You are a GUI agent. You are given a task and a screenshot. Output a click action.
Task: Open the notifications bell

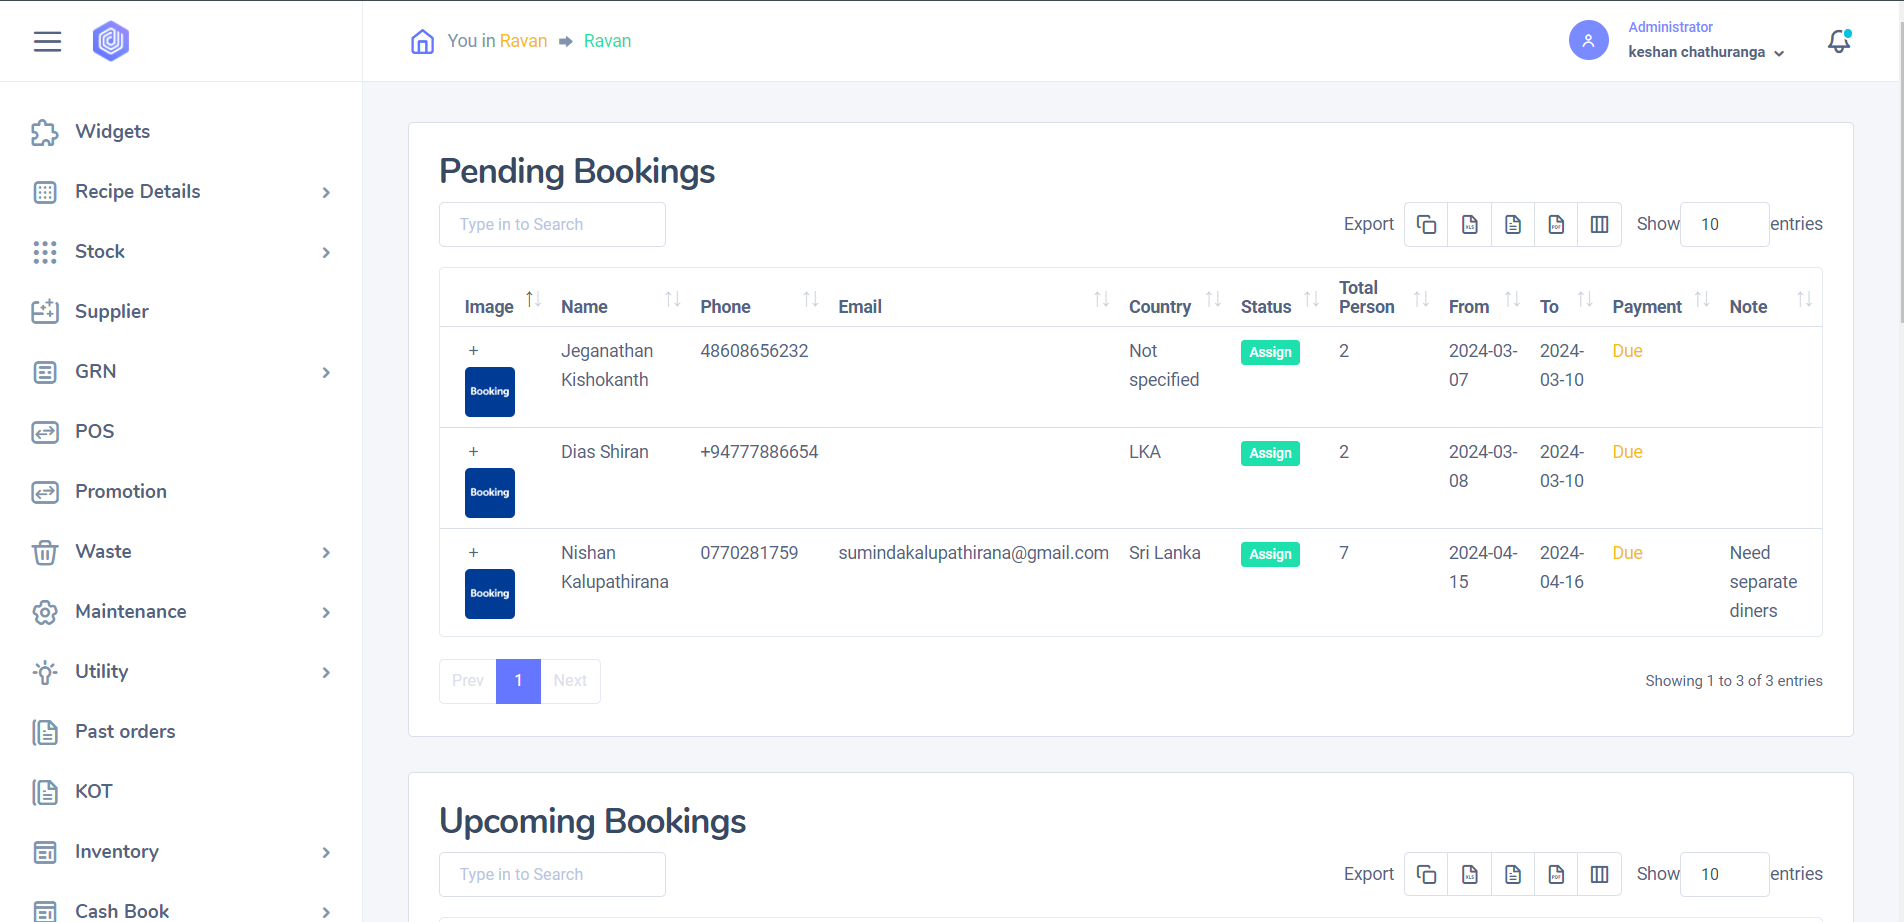click(x=1838, y=41)
